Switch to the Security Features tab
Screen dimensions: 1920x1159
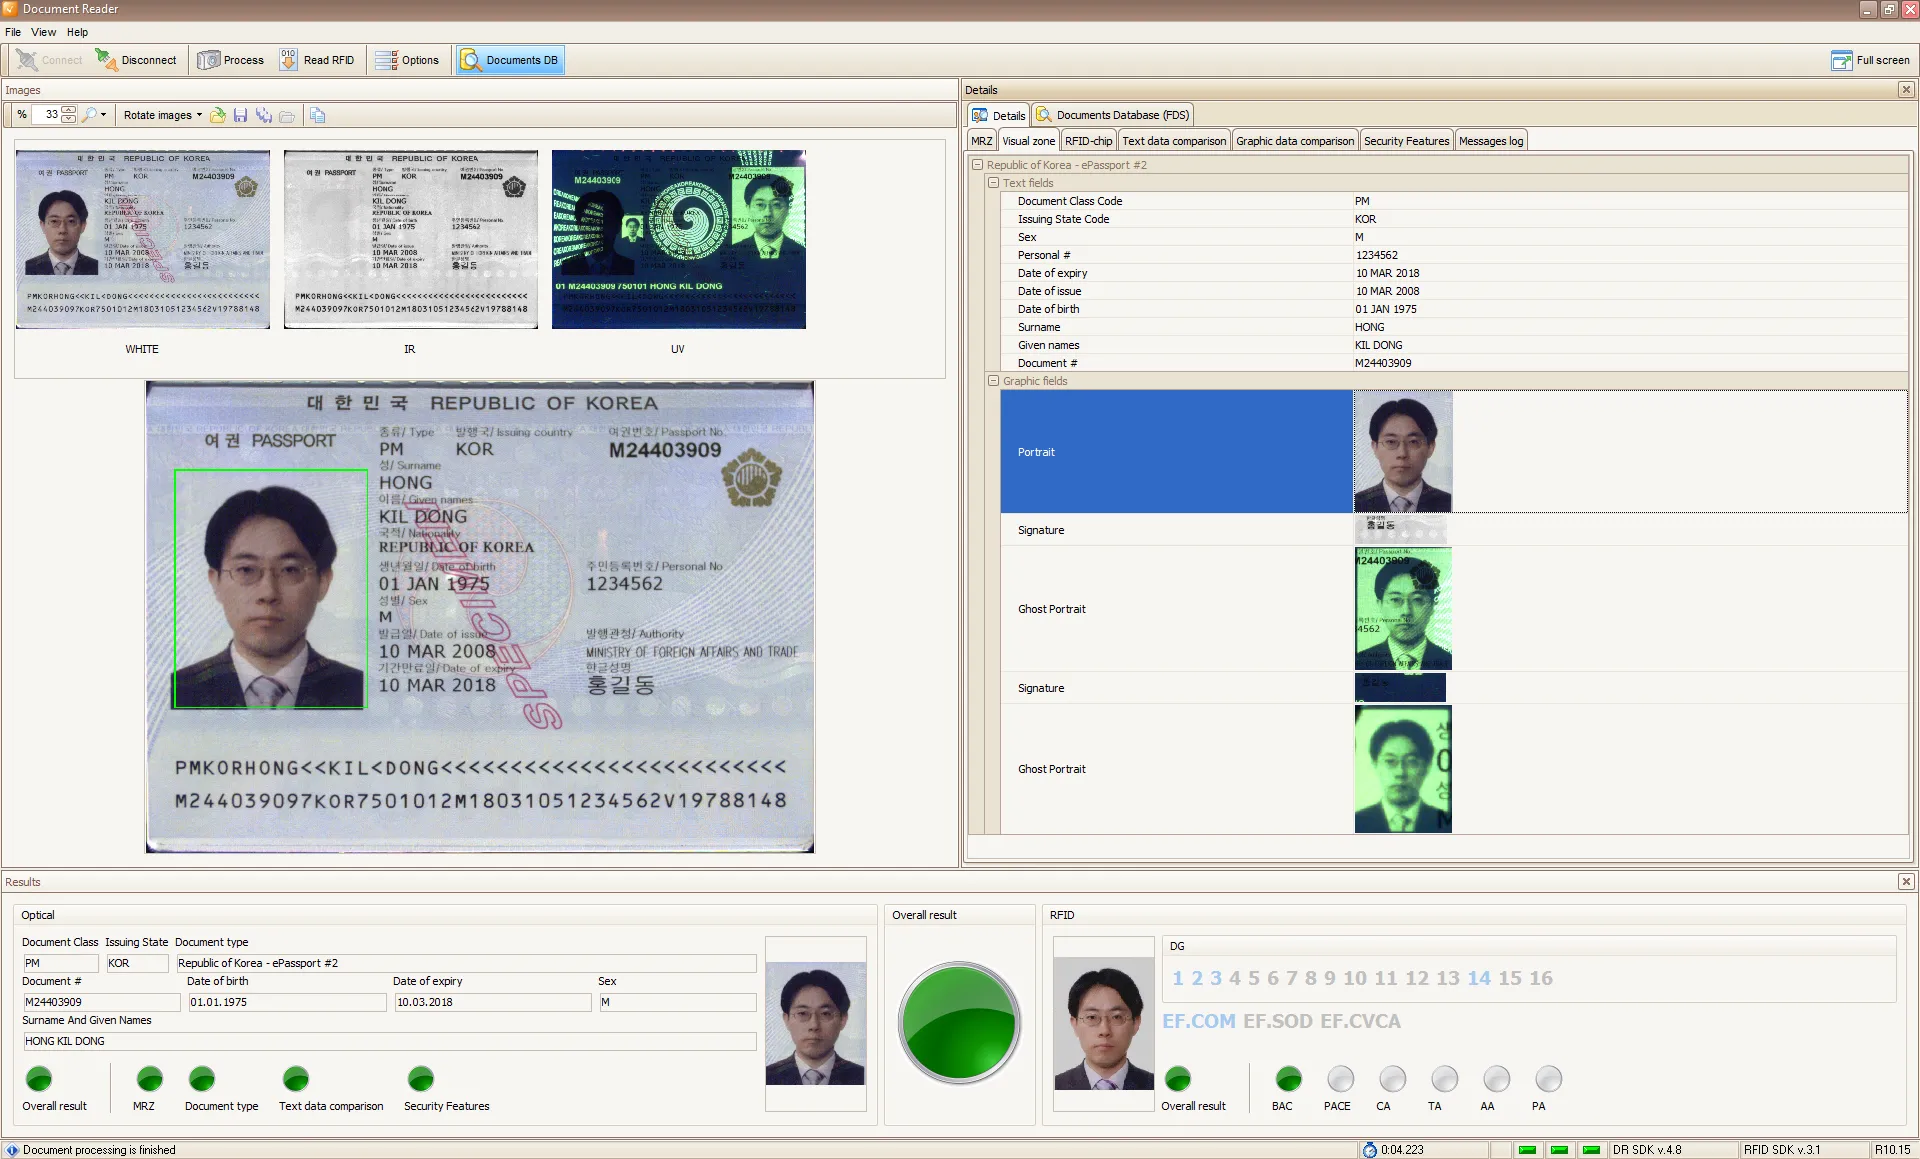tap(1405, 141)
